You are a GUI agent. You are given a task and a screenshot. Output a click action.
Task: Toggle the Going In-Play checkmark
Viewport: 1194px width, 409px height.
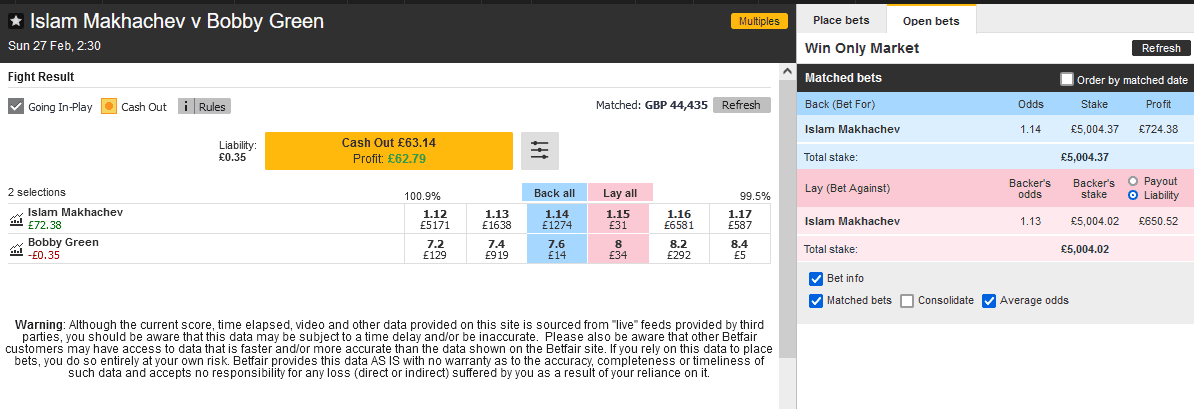point(16,107)
